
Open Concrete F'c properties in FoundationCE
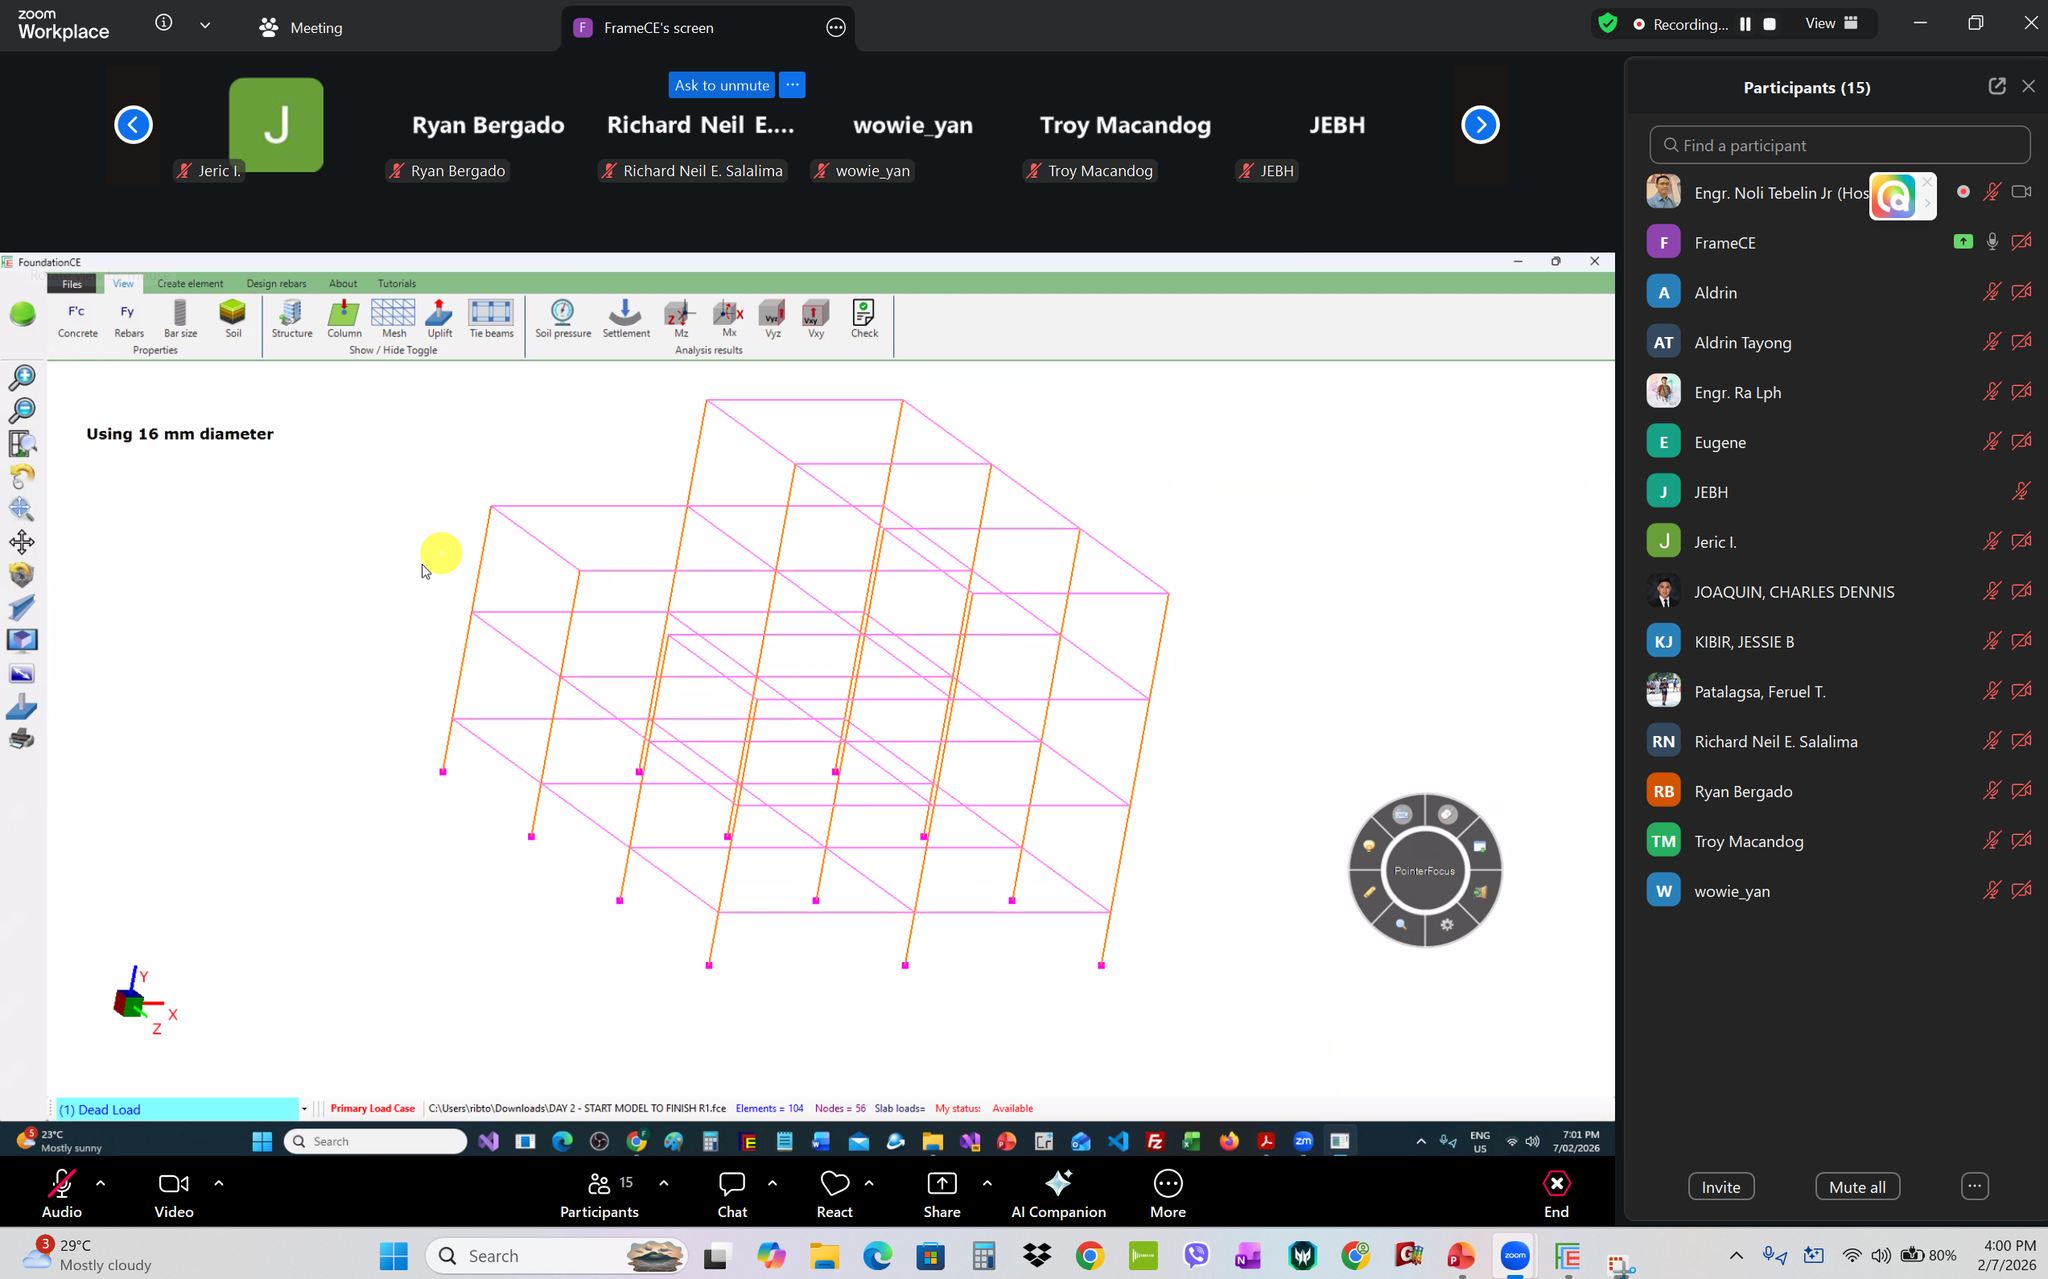click(77, 320)
